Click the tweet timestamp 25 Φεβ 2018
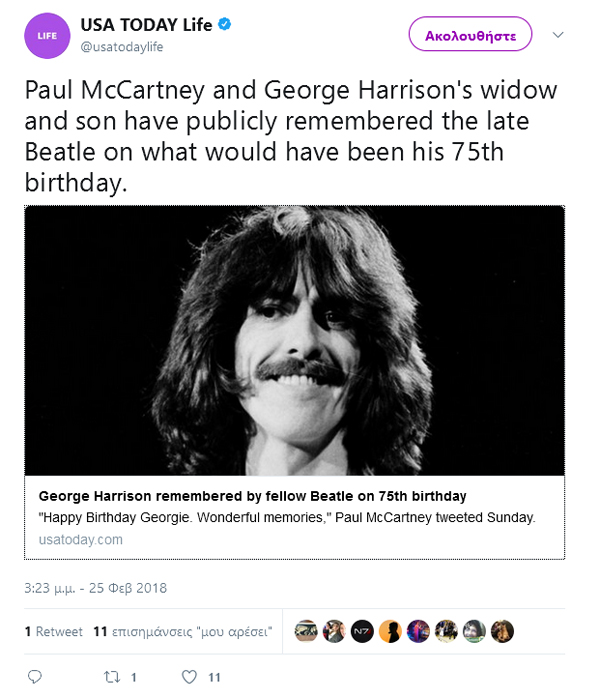The width and height of the screenshot is (600, 699). click(x=95, y=587)
